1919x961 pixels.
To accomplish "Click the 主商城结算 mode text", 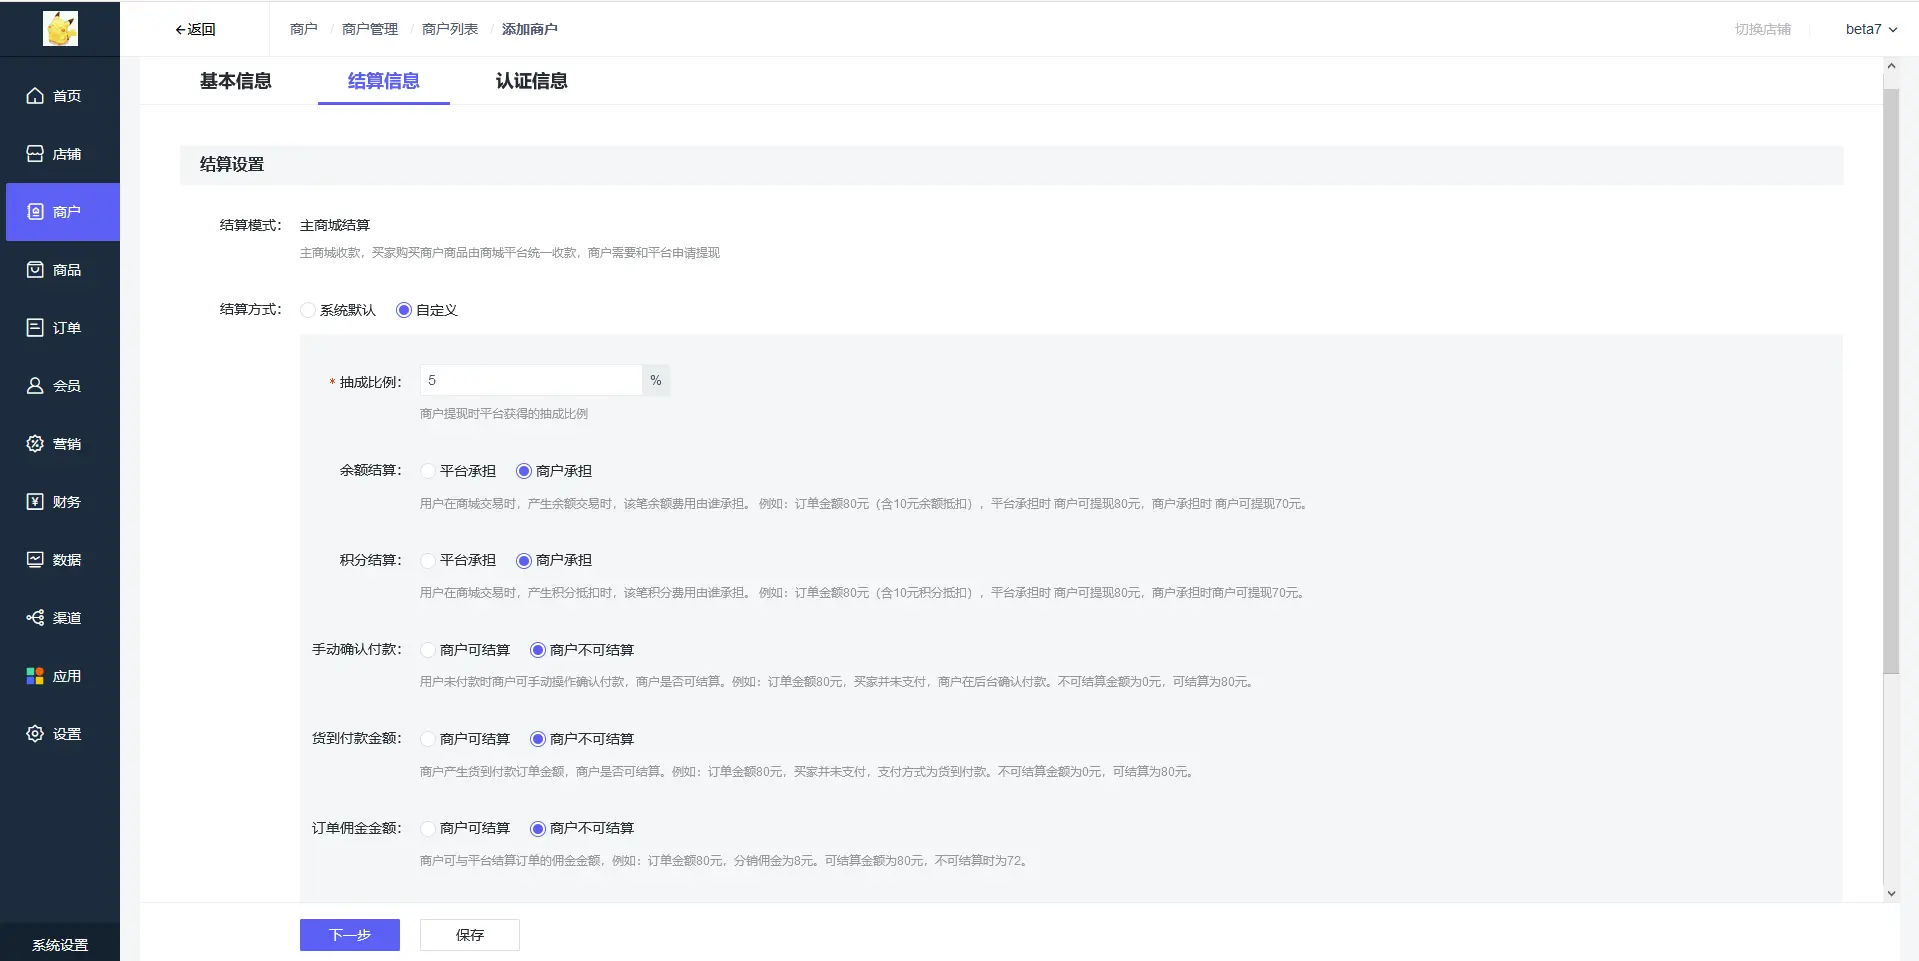I will tap(335, 225).
